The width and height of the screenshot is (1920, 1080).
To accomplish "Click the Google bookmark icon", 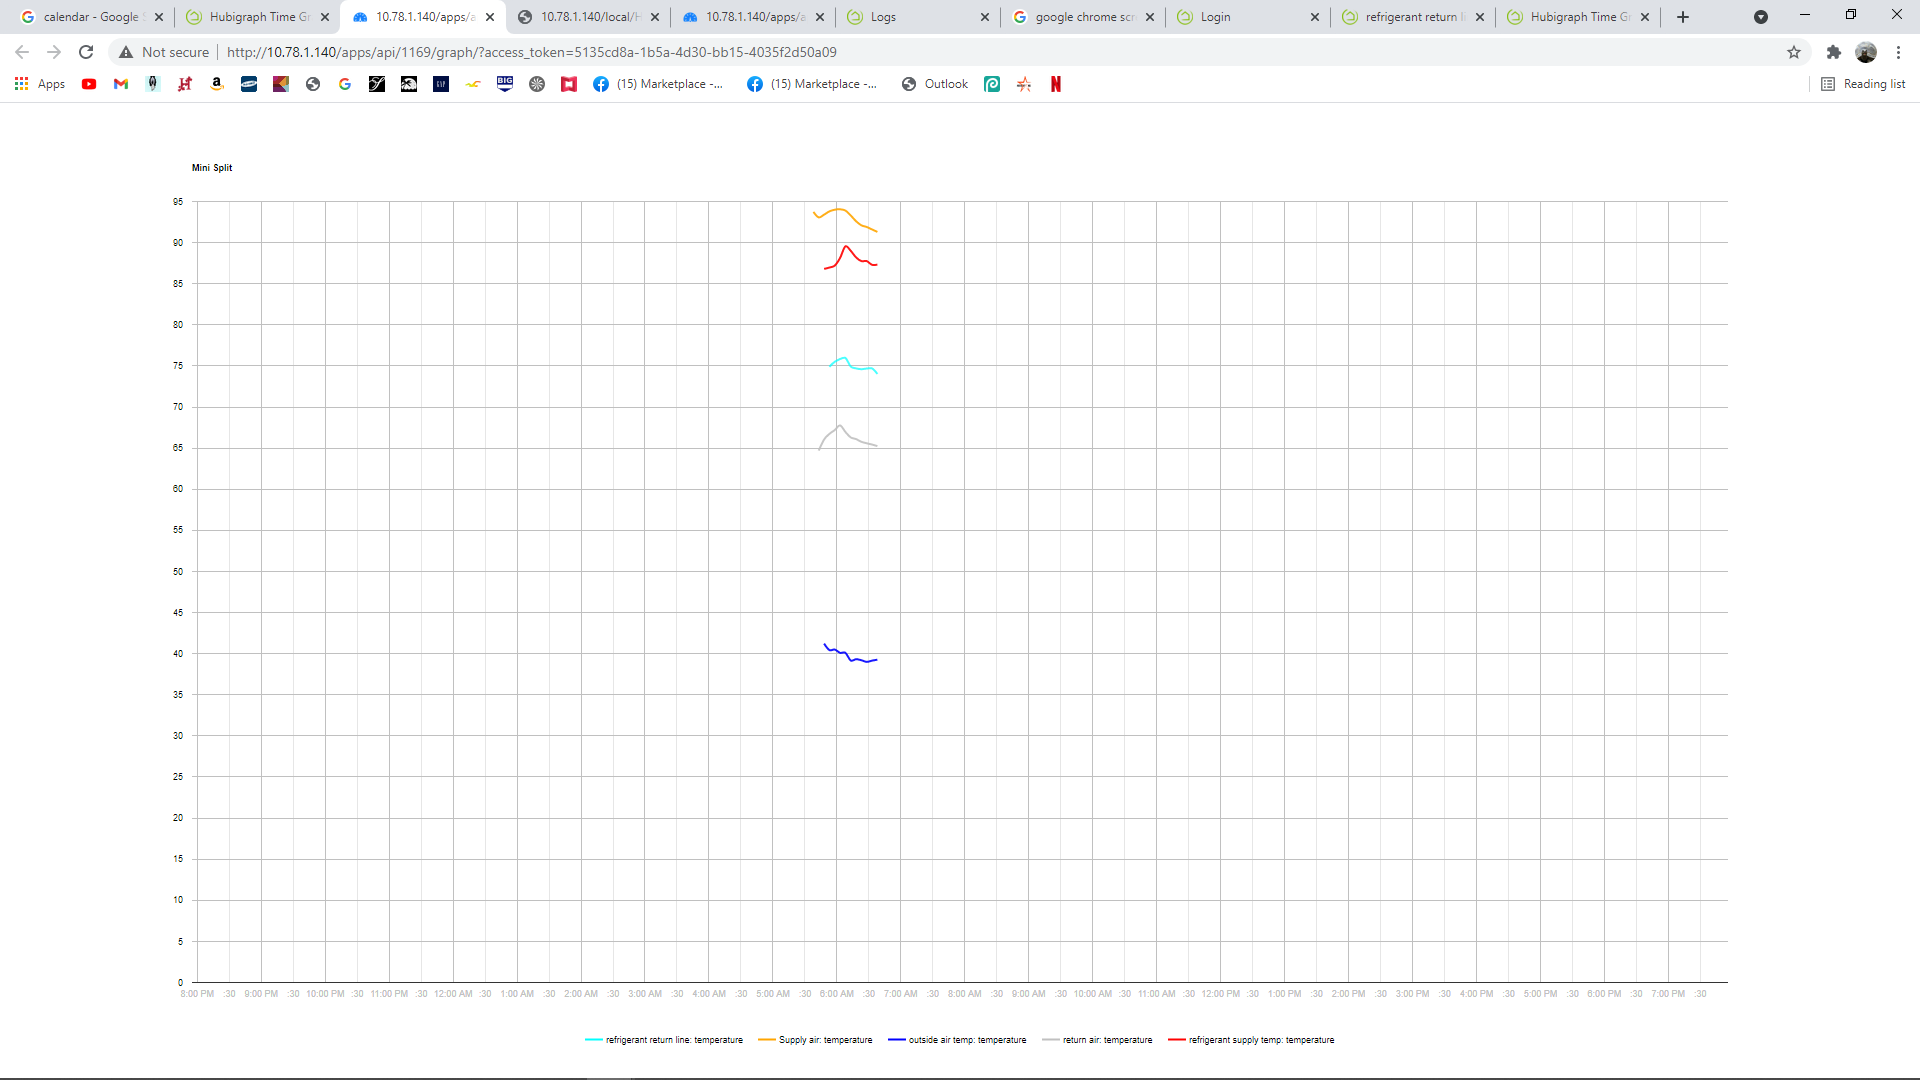I will (x=345, y=84).
